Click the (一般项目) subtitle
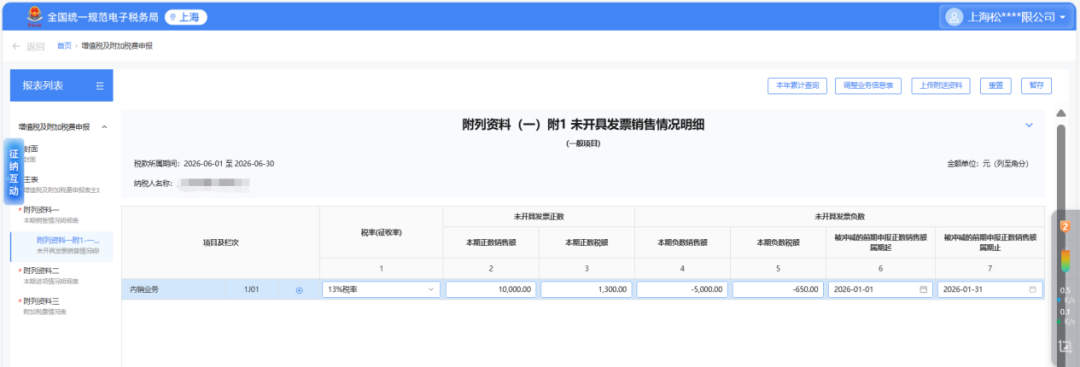The image size is (1080, 367). [x=583, y=143]
